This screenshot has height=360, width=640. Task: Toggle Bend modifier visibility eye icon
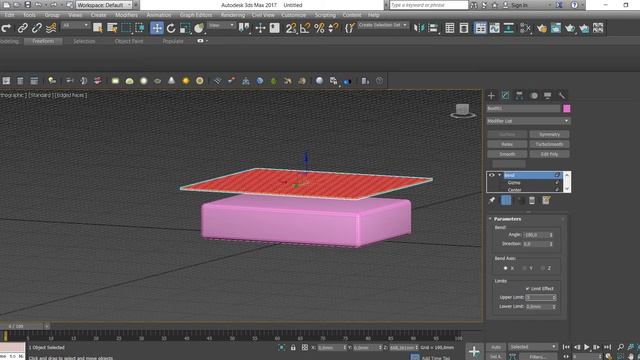click(492, 175)
